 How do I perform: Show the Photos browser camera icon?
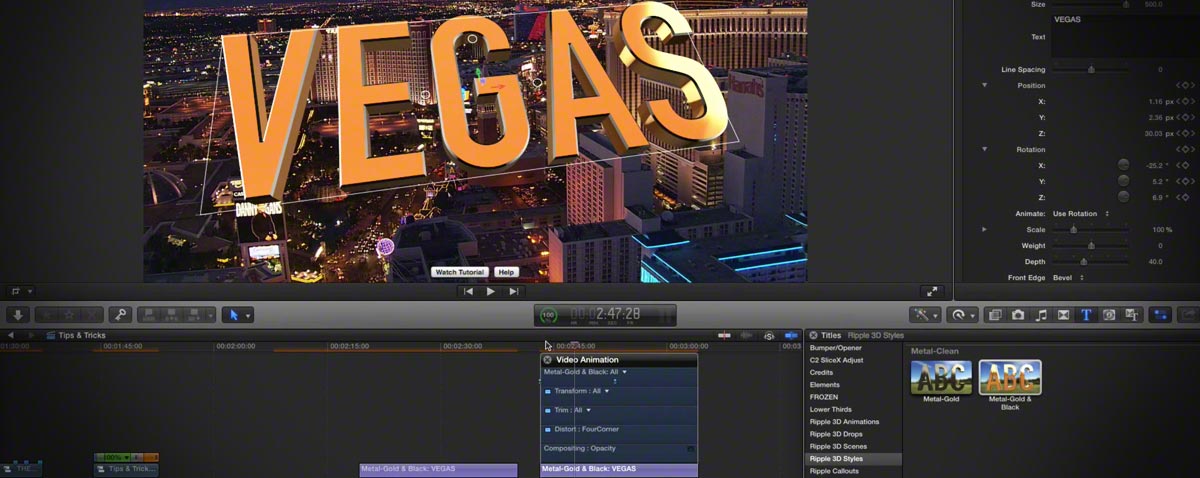point(1018,315)
